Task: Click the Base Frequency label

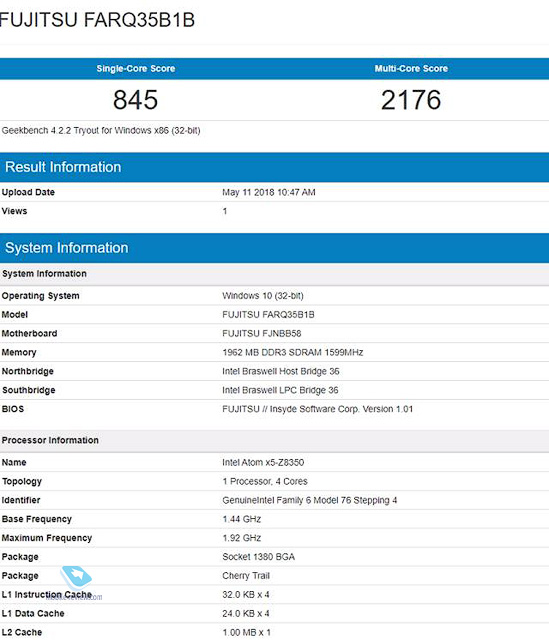Action: (x=37, y=519)
